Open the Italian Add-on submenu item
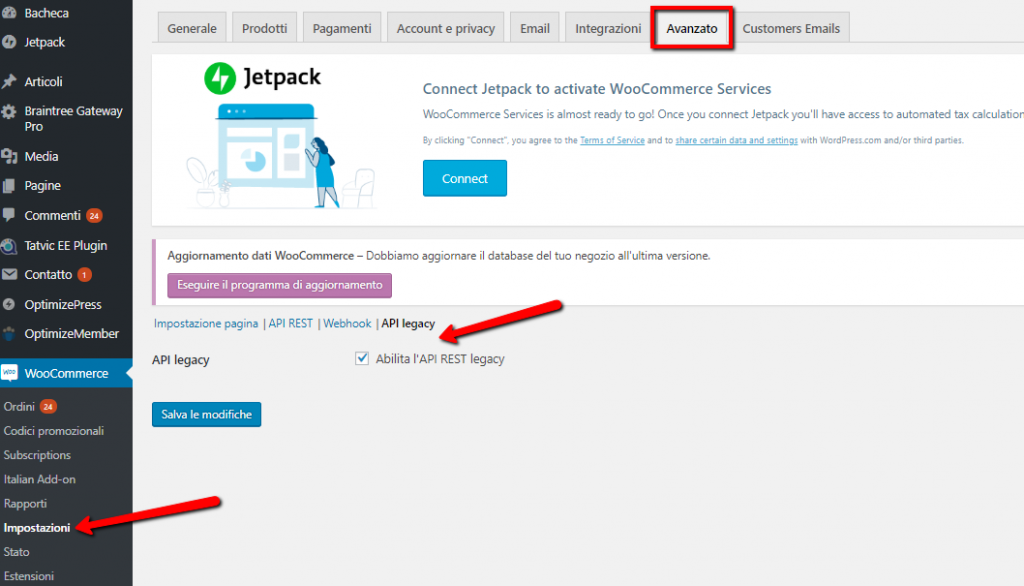 [40, 480]
